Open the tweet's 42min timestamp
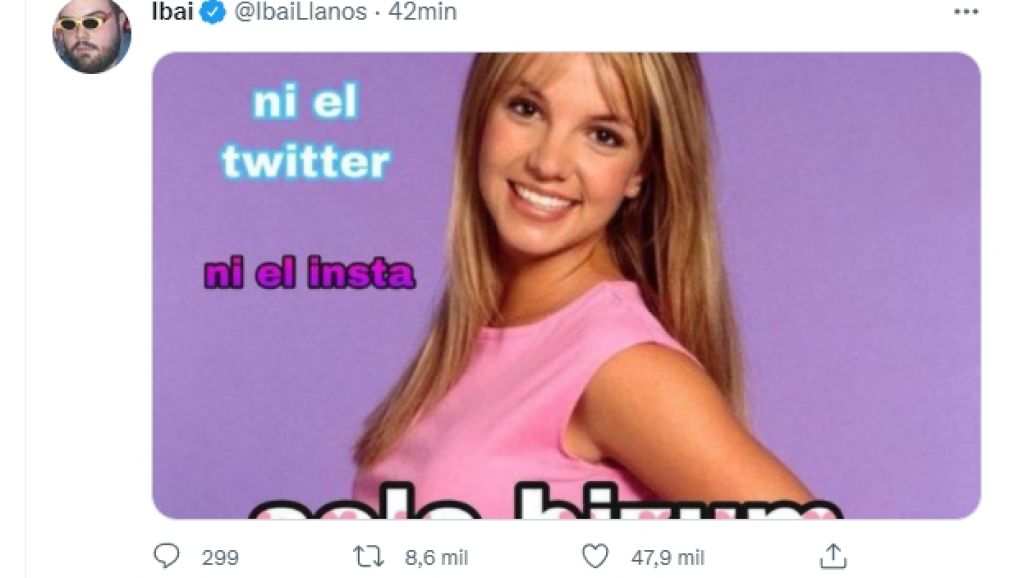Image resolution: width=1028 pixels, height=578 pixels. pos(422,12)
